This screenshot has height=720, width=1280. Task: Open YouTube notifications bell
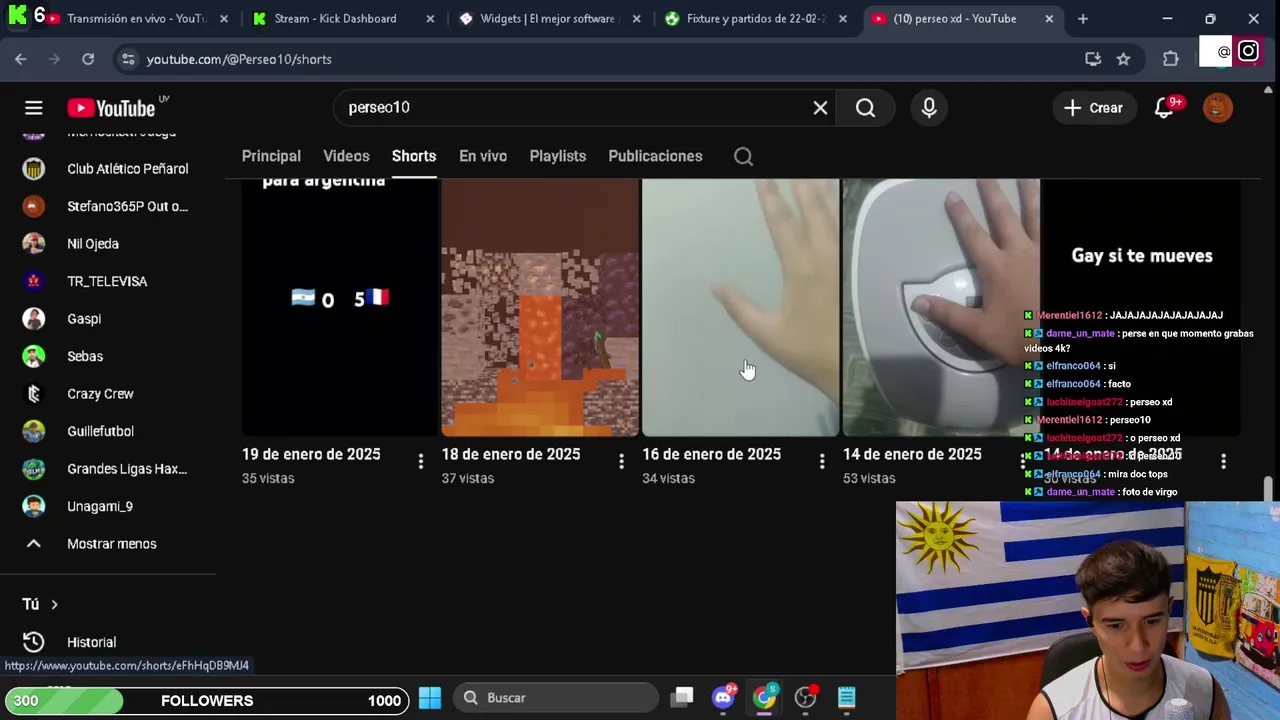(1164, 108)
